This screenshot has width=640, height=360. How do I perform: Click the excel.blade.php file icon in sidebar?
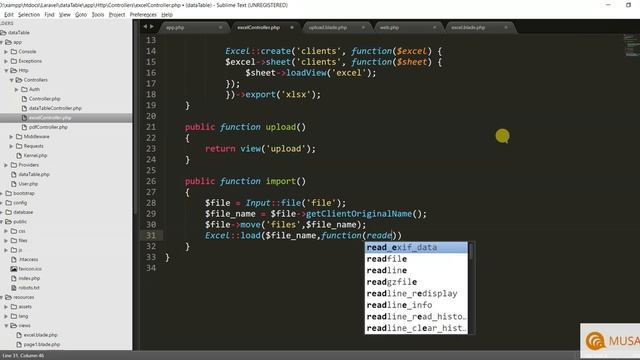(19, 335)
